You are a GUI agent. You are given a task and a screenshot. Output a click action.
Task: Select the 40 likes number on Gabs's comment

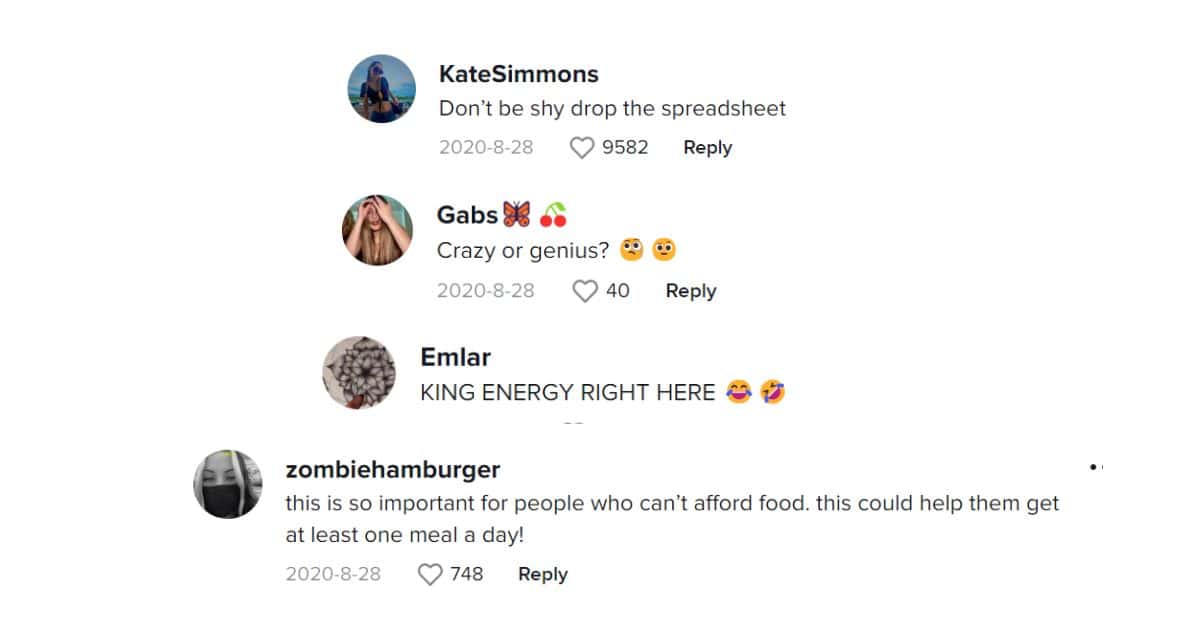pos(618,291)
